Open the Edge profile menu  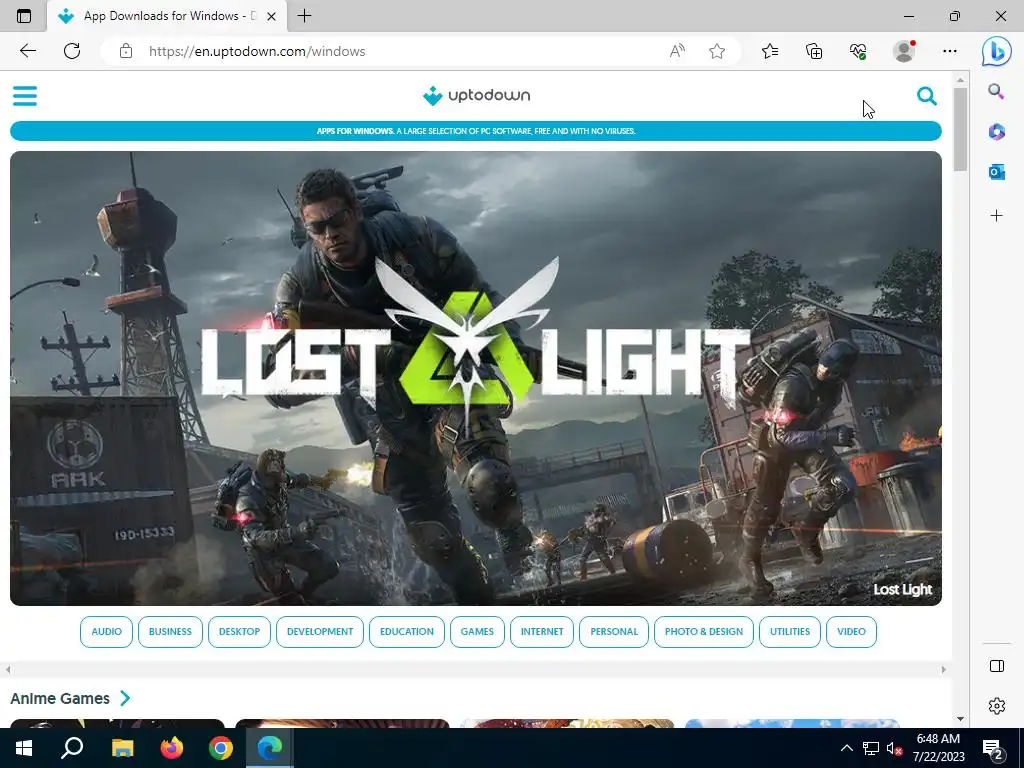[904, 51]
